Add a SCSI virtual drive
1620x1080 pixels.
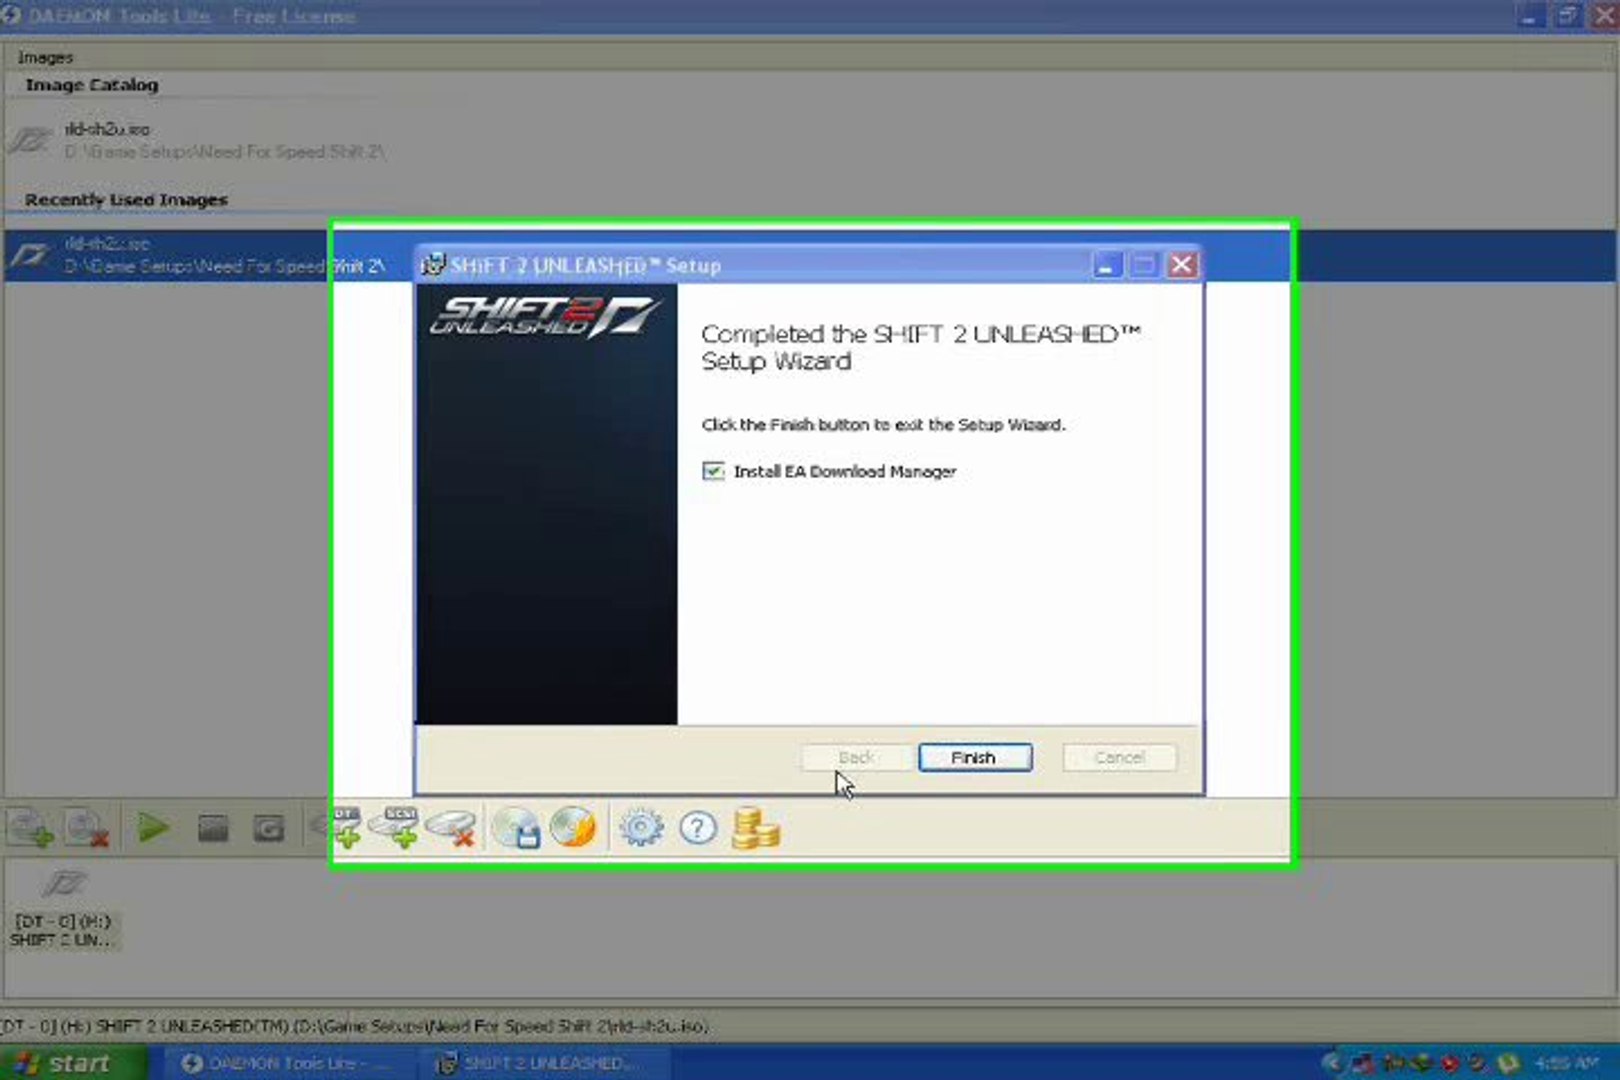395,828
